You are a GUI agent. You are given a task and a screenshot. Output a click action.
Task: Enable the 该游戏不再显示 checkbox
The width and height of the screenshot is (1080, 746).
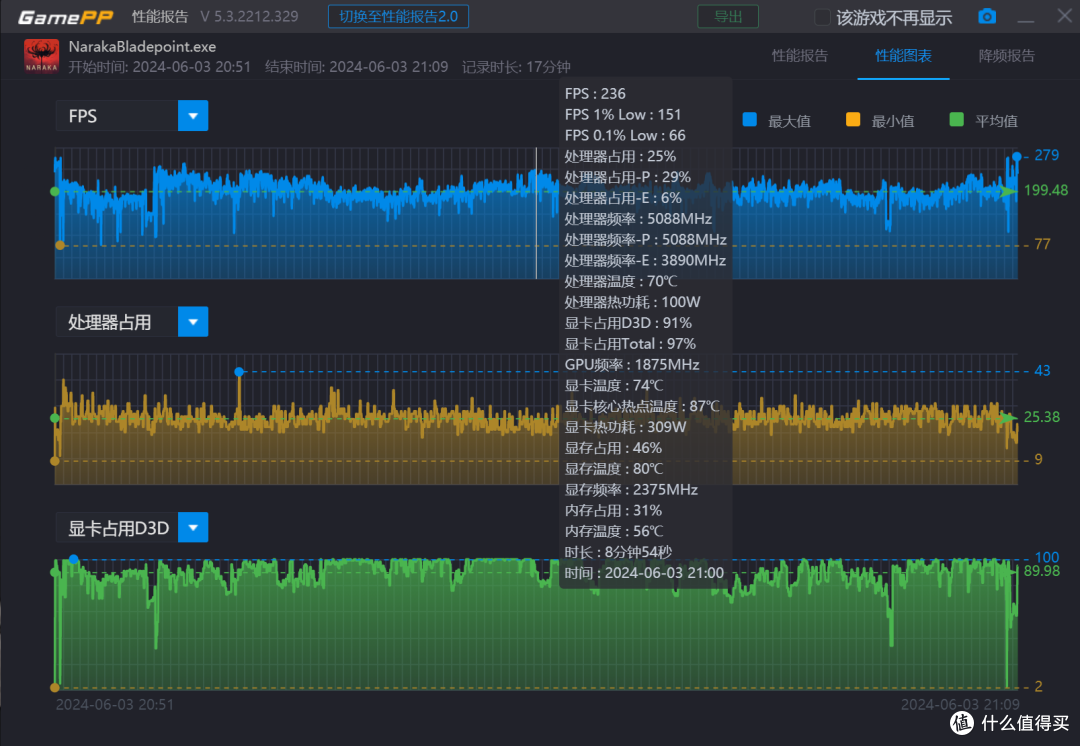pos(822,17)
